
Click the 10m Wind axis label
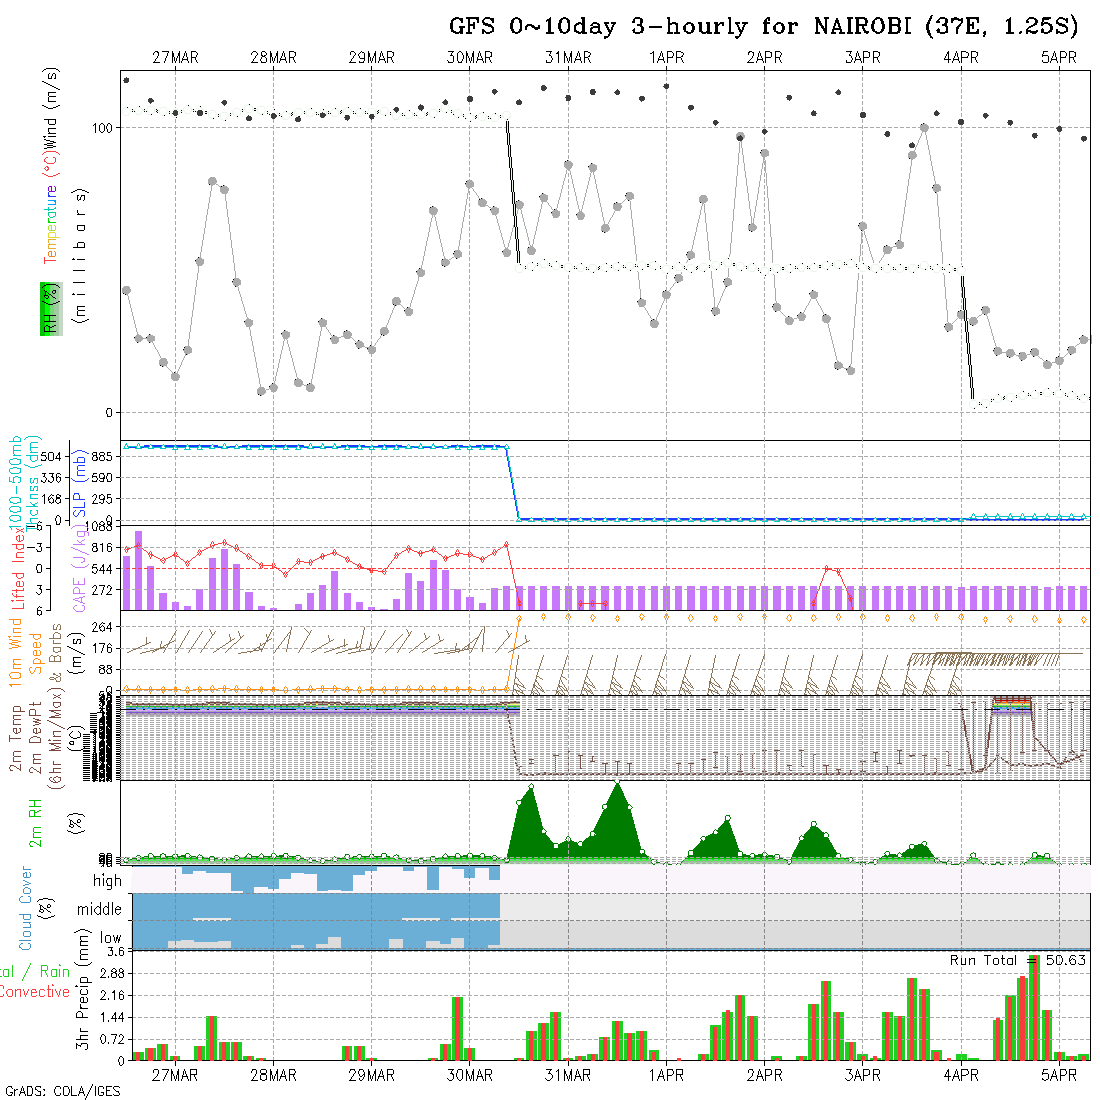16,650
